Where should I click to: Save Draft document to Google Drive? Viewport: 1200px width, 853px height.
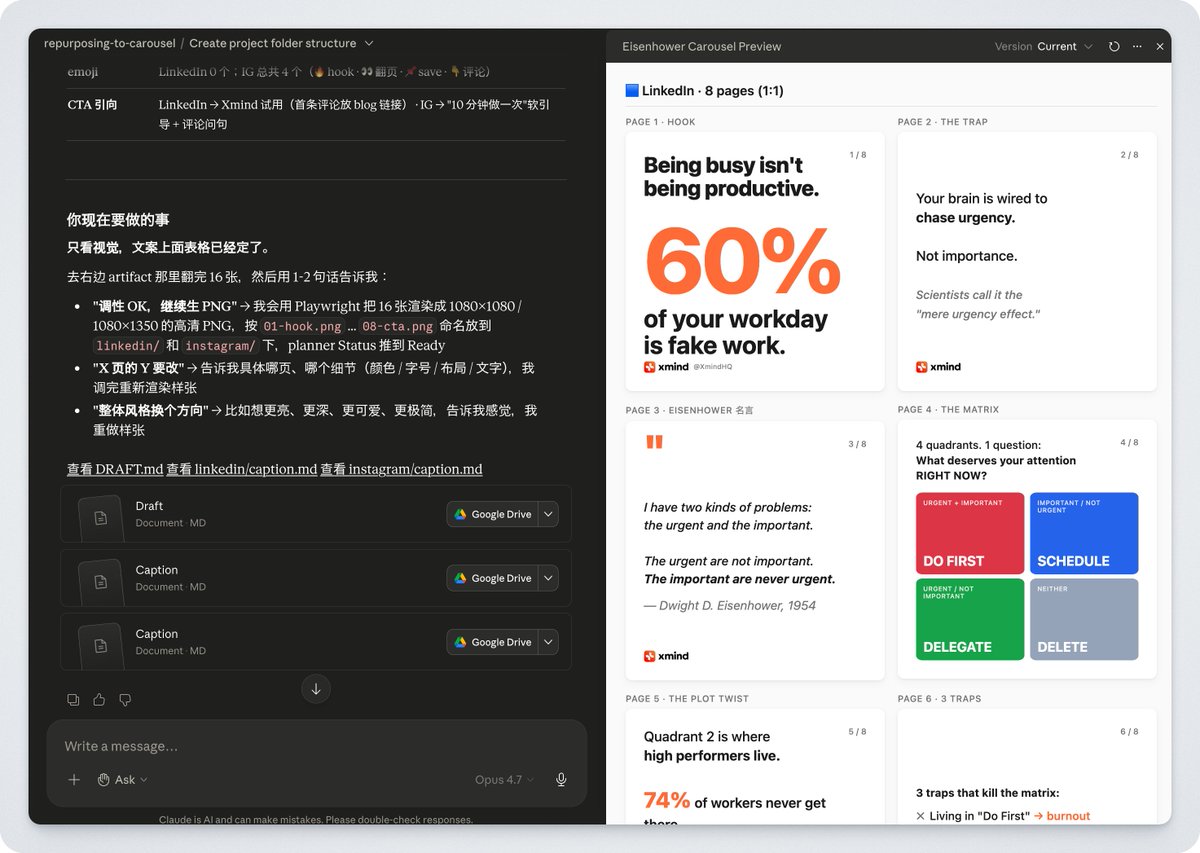[x=492, y=514]
